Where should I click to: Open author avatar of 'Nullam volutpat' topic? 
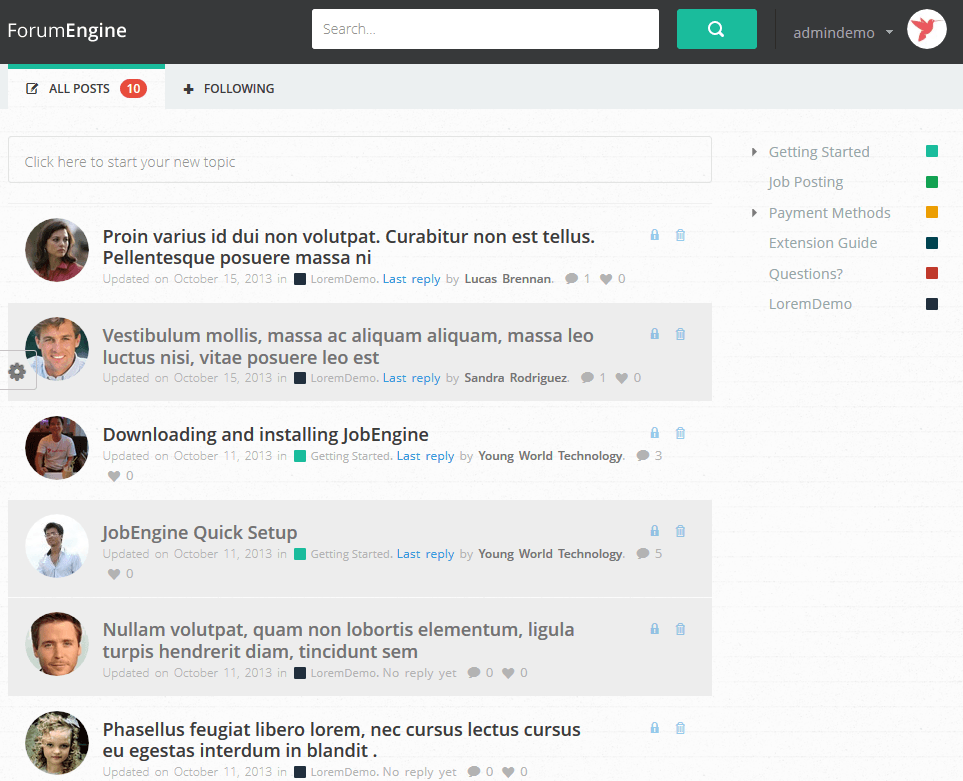pos(57,643)
